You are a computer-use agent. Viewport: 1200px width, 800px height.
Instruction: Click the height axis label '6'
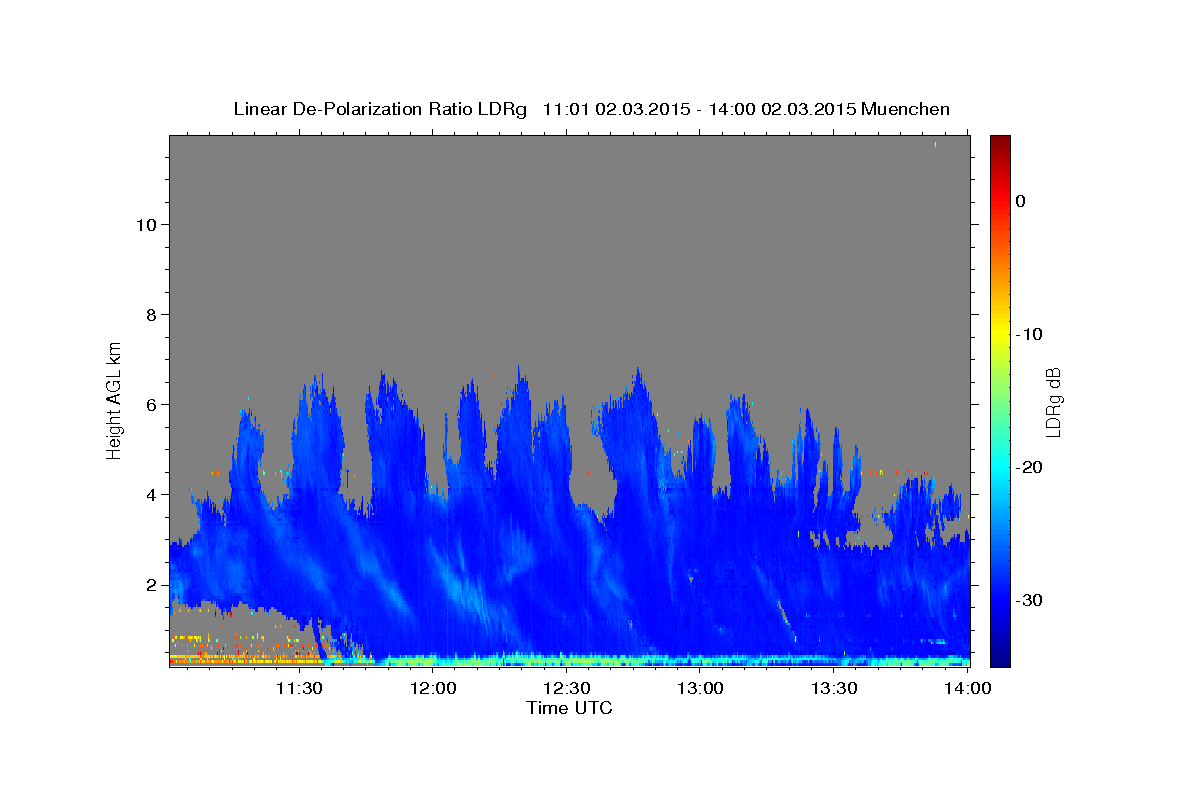(150, 405)
